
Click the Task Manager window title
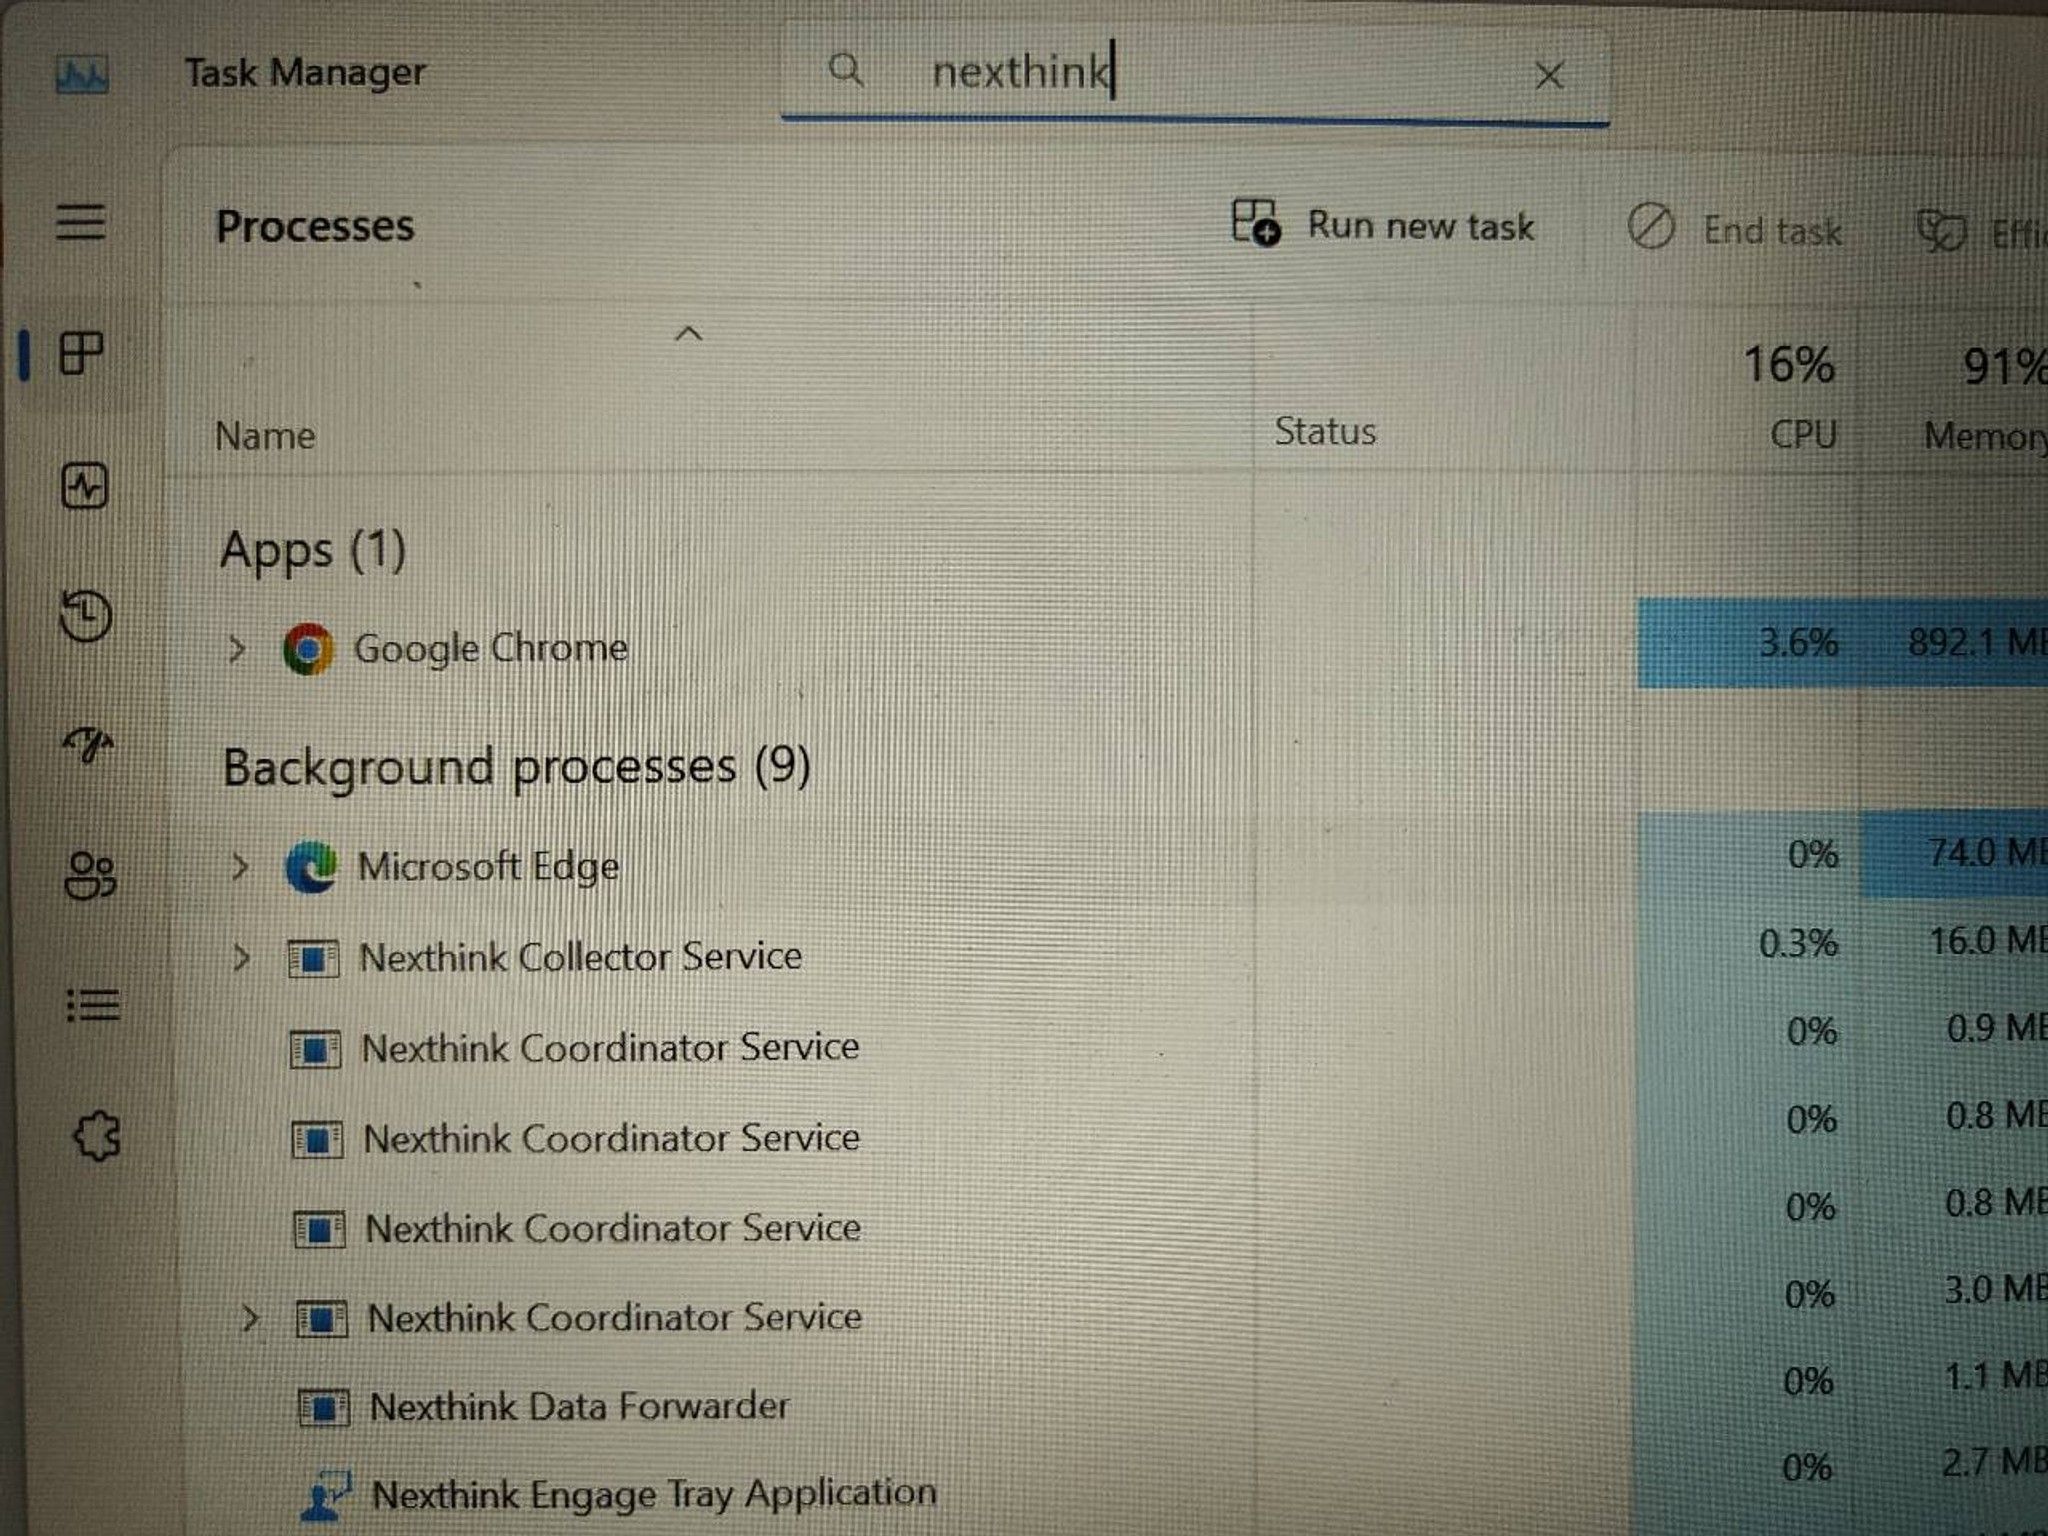[x=305, y=73]
